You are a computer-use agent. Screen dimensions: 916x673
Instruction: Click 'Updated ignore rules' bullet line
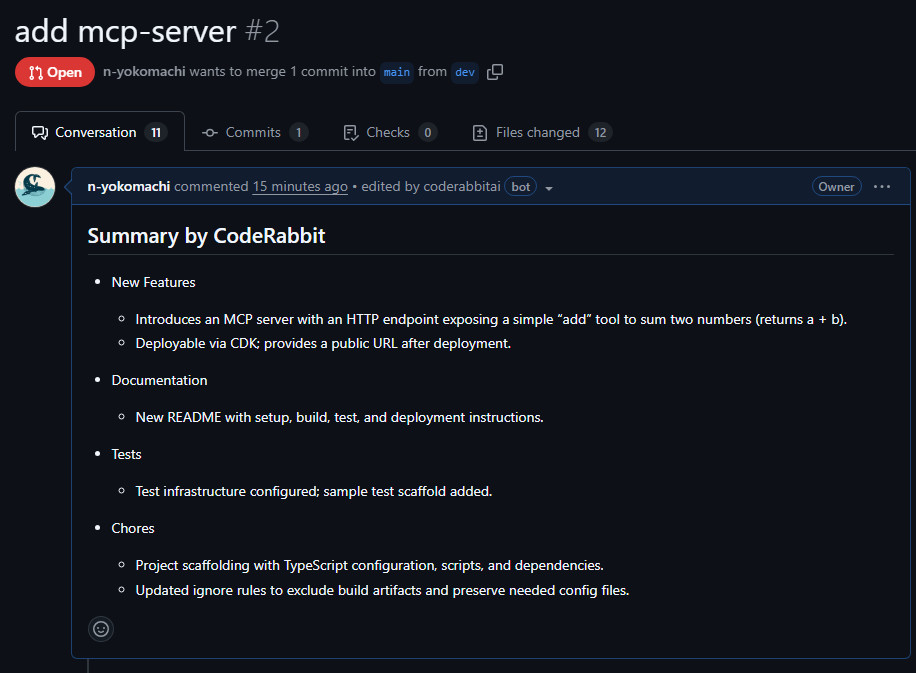click(382, 591)
